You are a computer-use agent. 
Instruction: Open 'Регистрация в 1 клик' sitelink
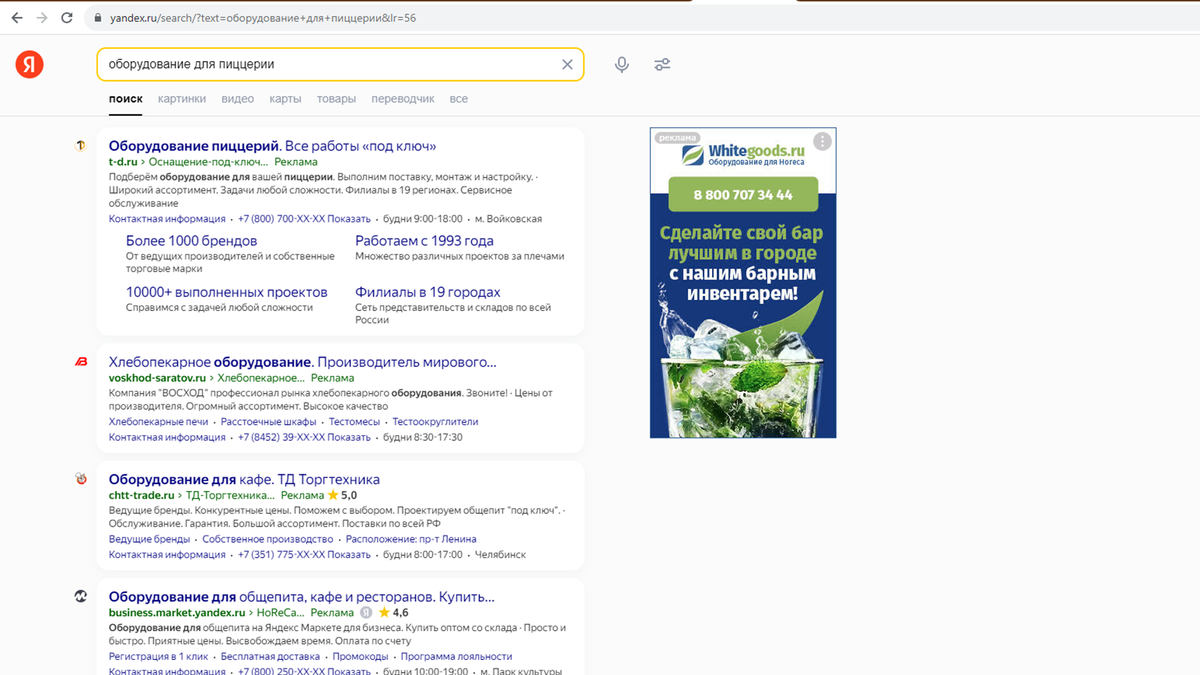[159, 656]
